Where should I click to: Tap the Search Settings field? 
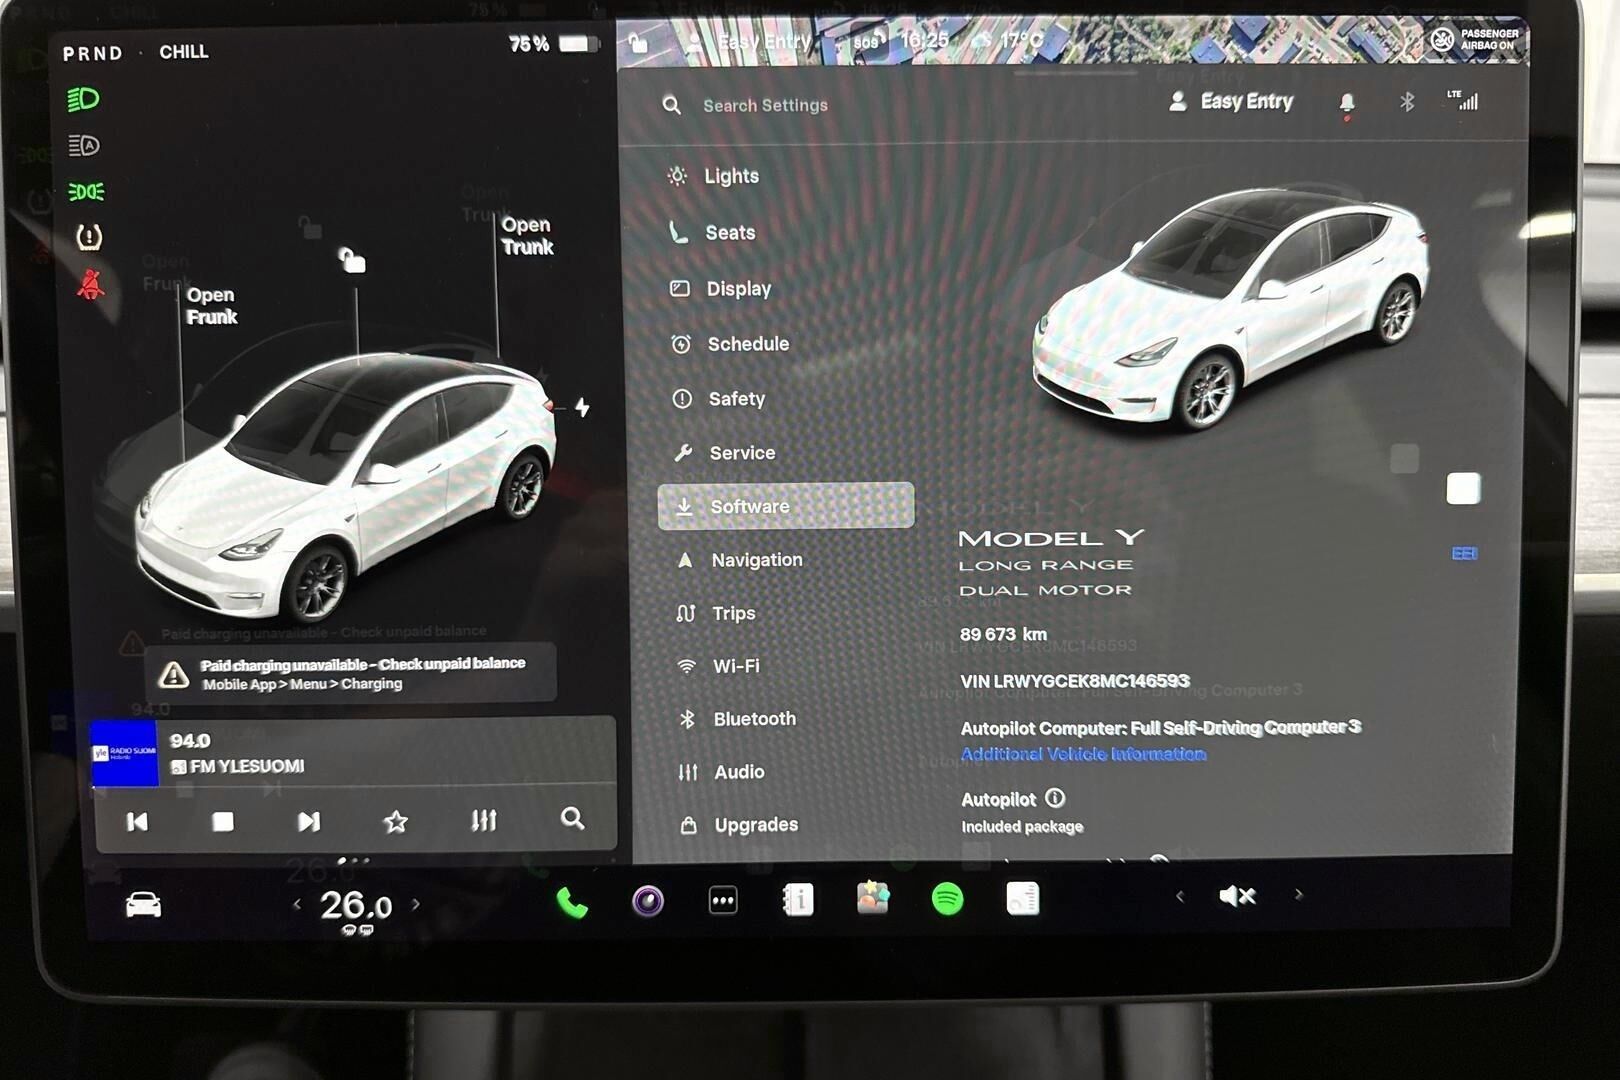pyautogui.click(x=765, y=105)
